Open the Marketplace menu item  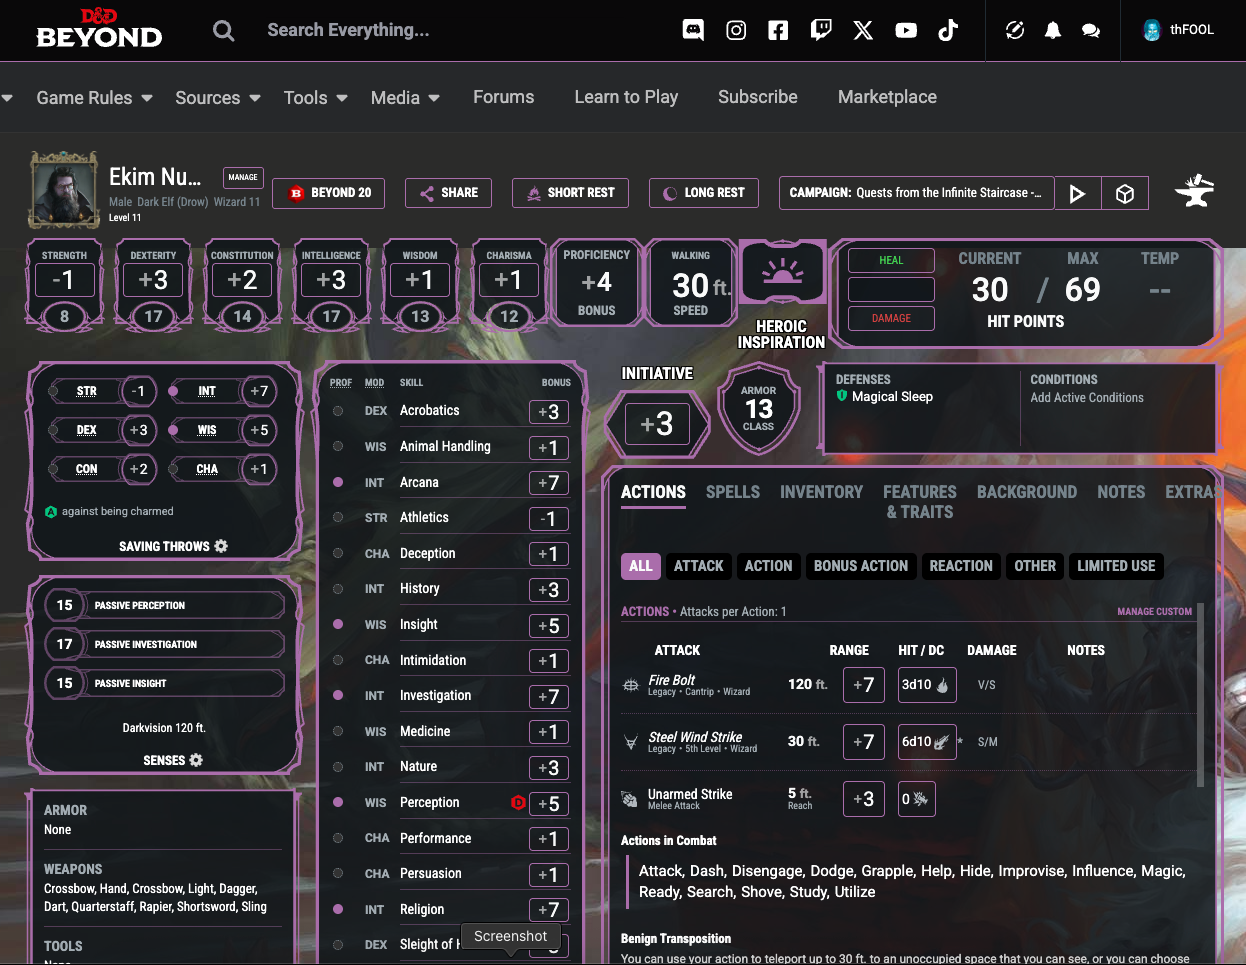coord(887,97)
